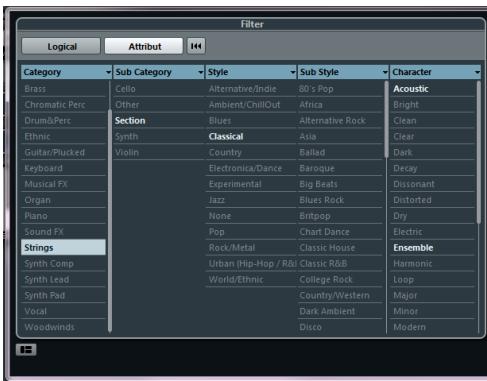487x381 pixels.
Task: Switch to the Attribut filter tab
Action: click(144, 46)
